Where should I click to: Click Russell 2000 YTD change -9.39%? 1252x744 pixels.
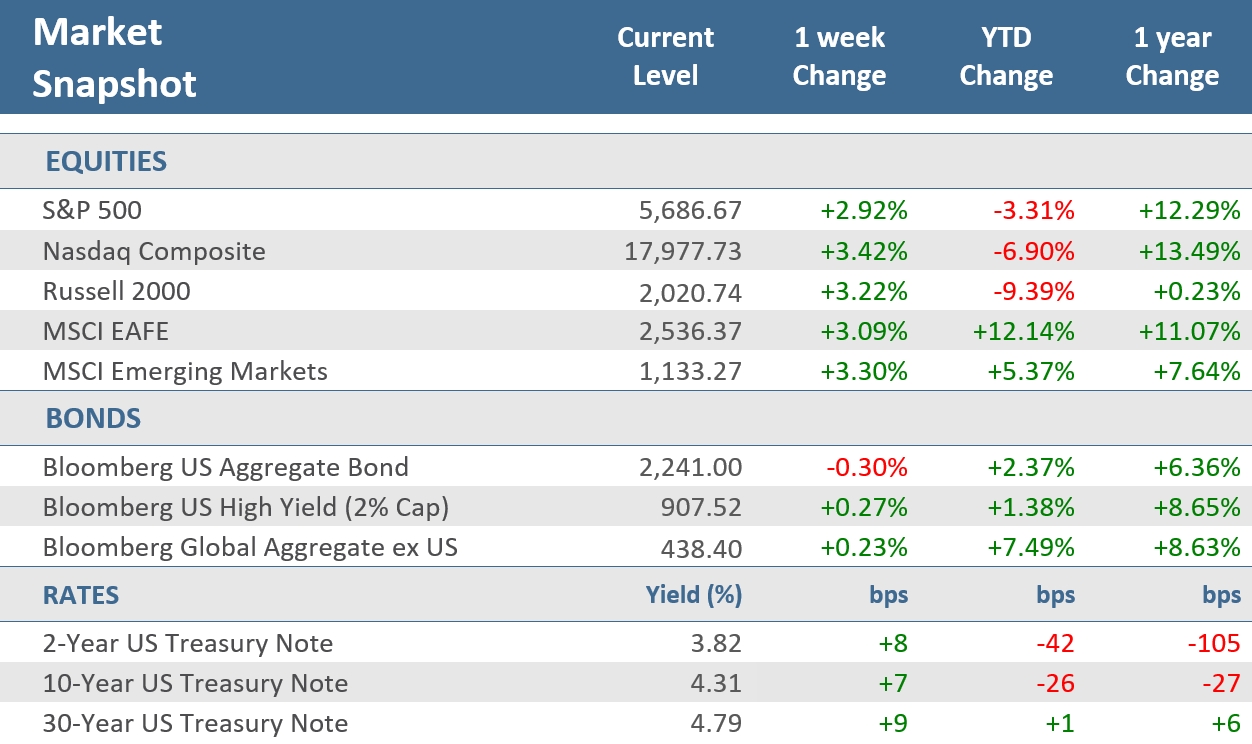click(1034, 291)
